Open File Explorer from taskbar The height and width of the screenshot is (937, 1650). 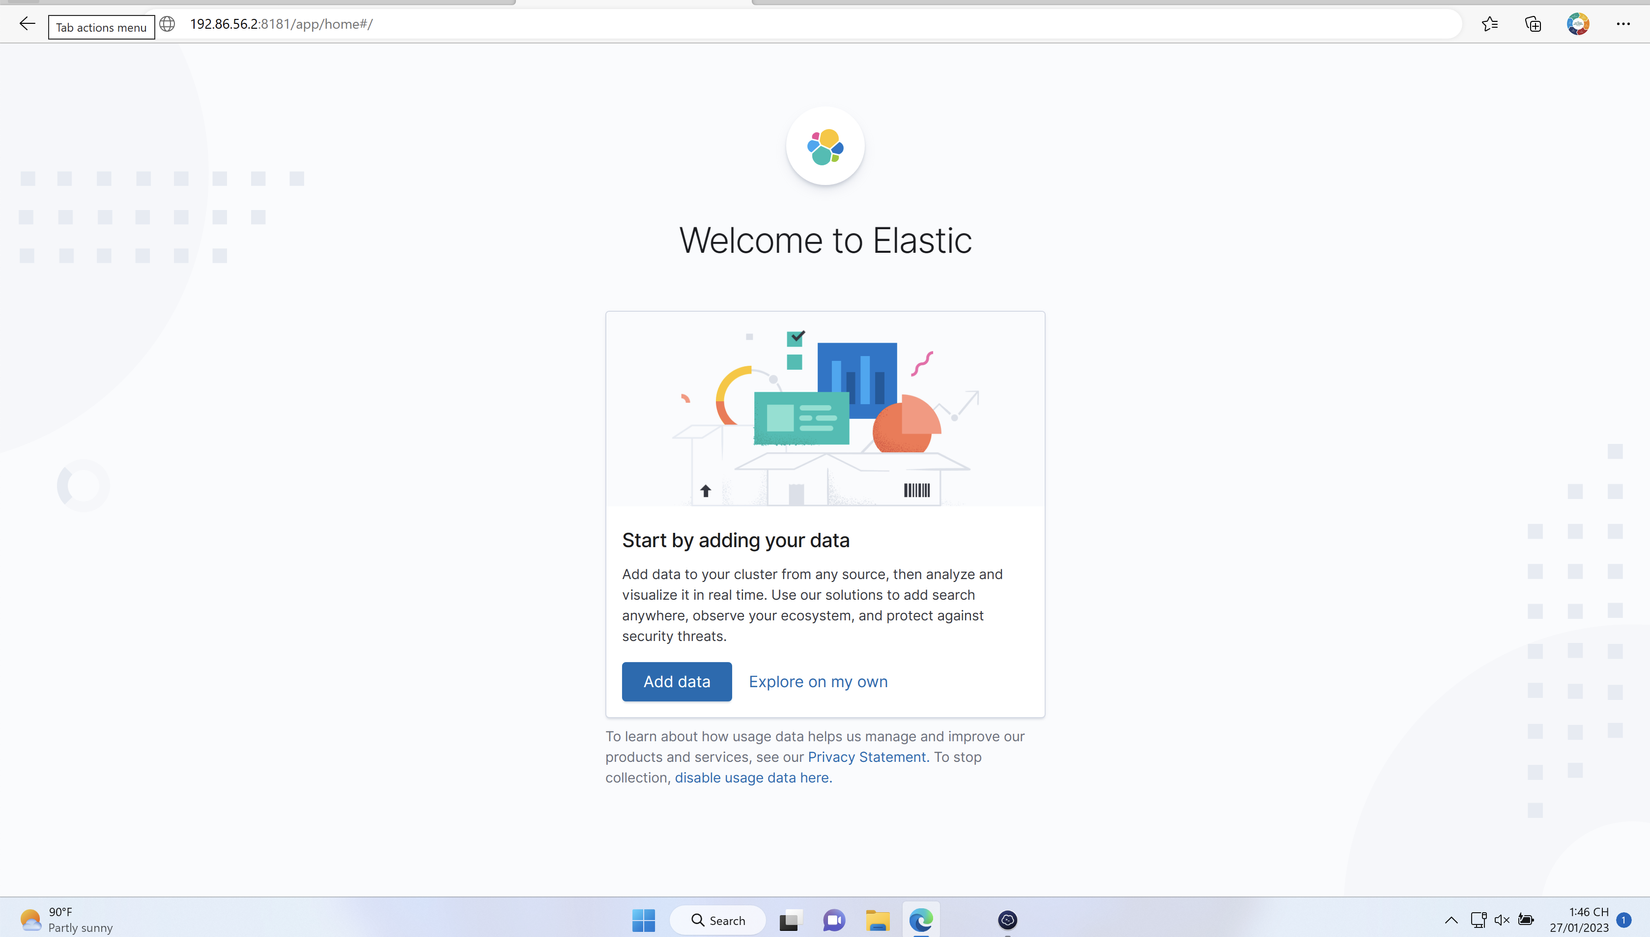[x=878, y=920]
